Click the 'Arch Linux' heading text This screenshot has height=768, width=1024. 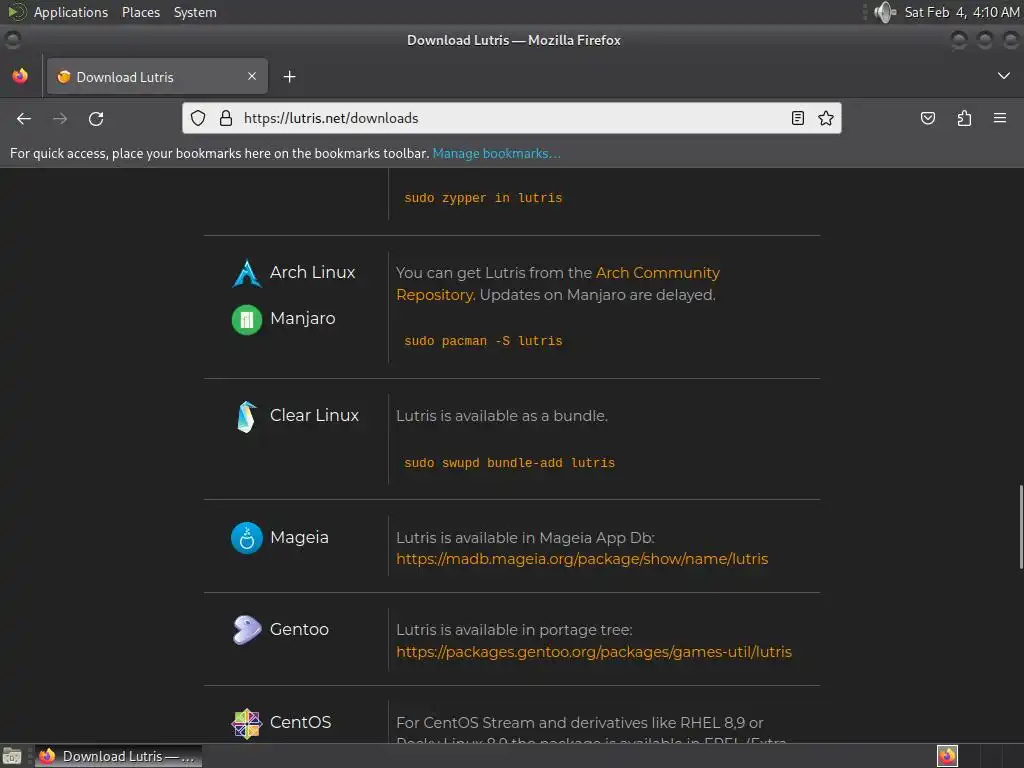(x=313, y=272)
